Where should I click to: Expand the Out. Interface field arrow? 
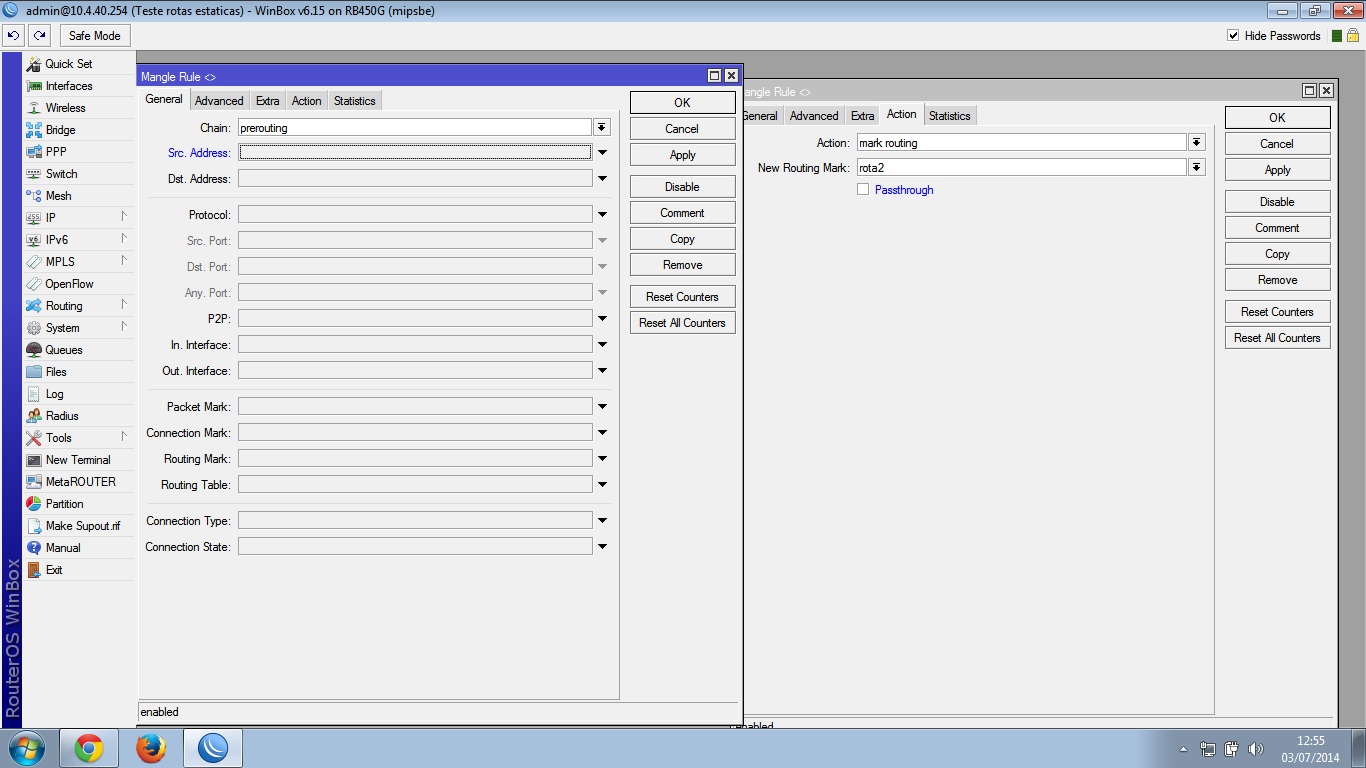(x=602, y=371)
